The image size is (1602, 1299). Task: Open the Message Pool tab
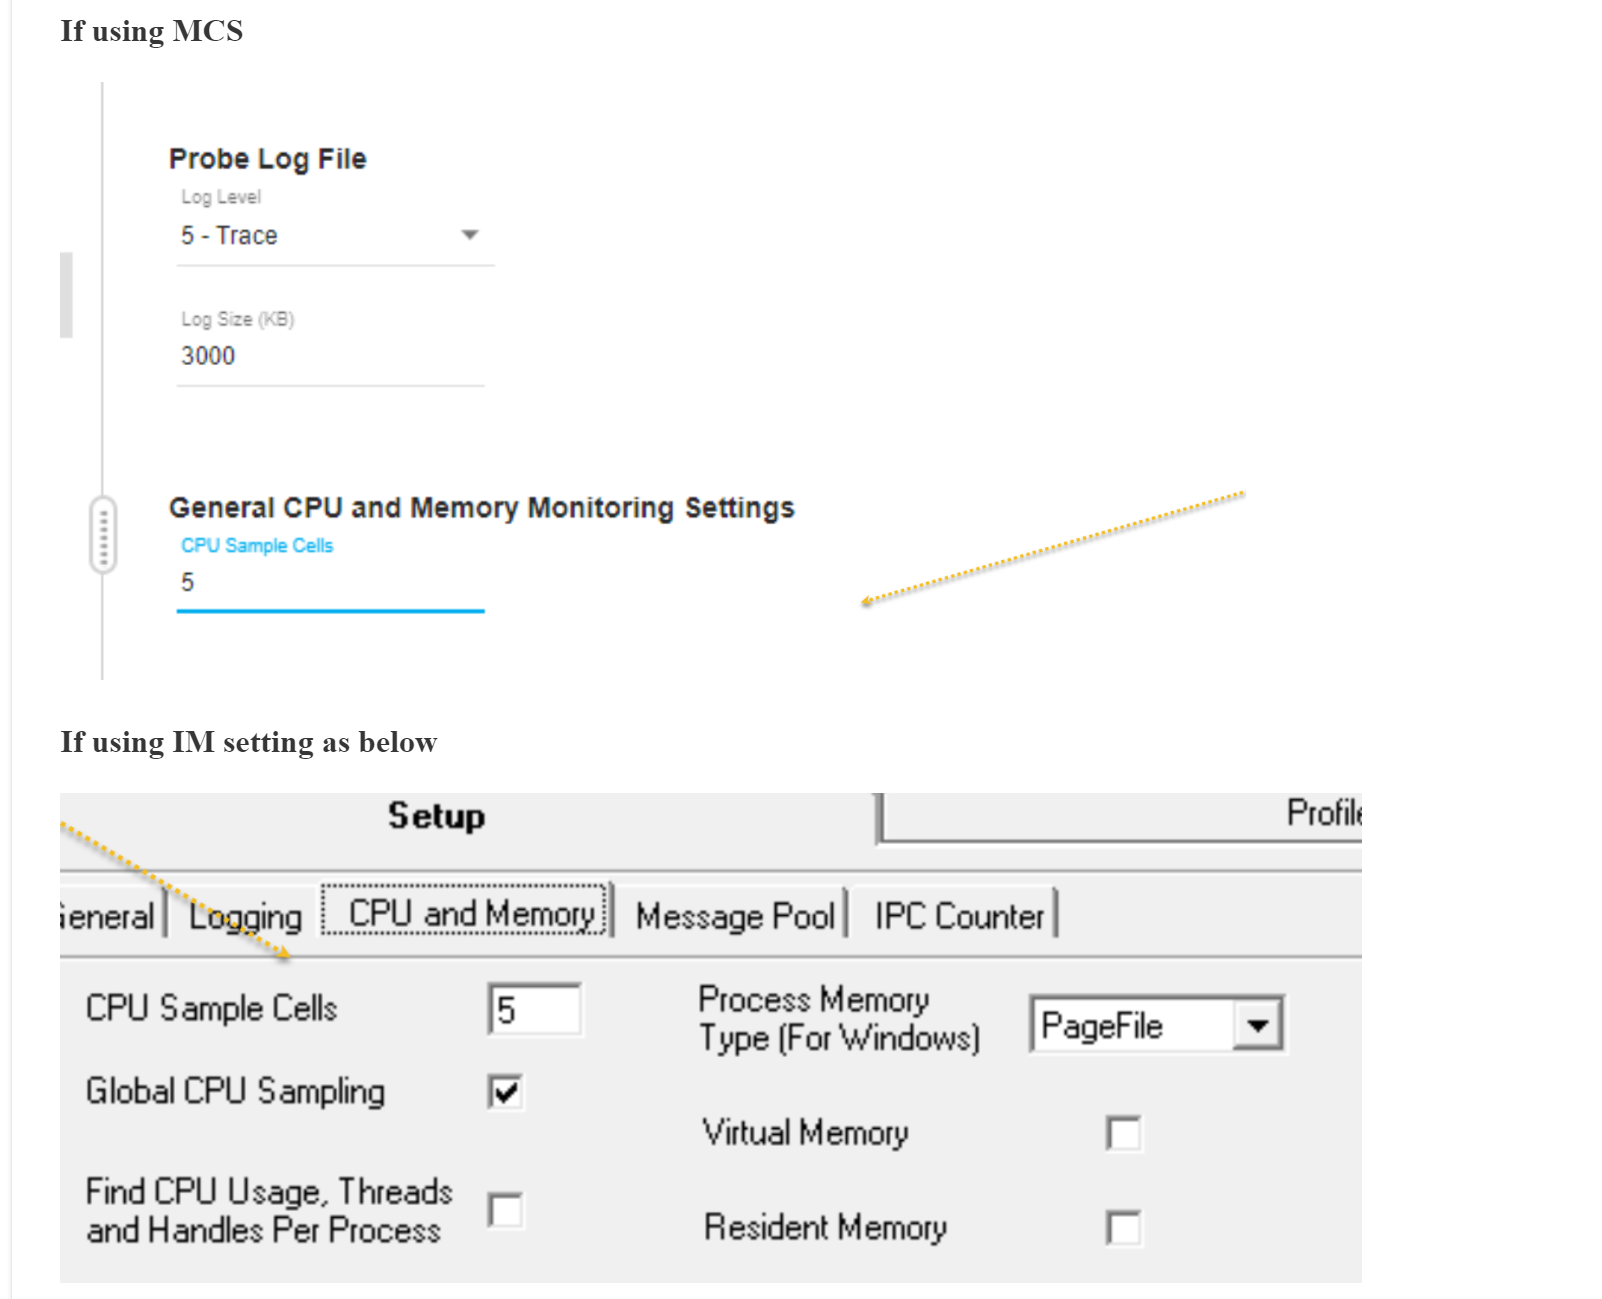click(735, 916)
